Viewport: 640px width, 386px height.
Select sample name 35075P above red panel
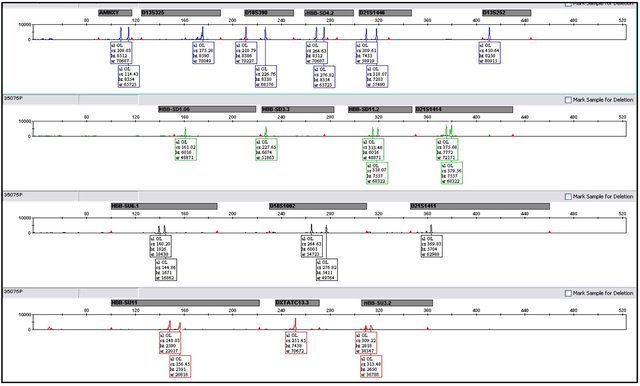click(13, 292)
